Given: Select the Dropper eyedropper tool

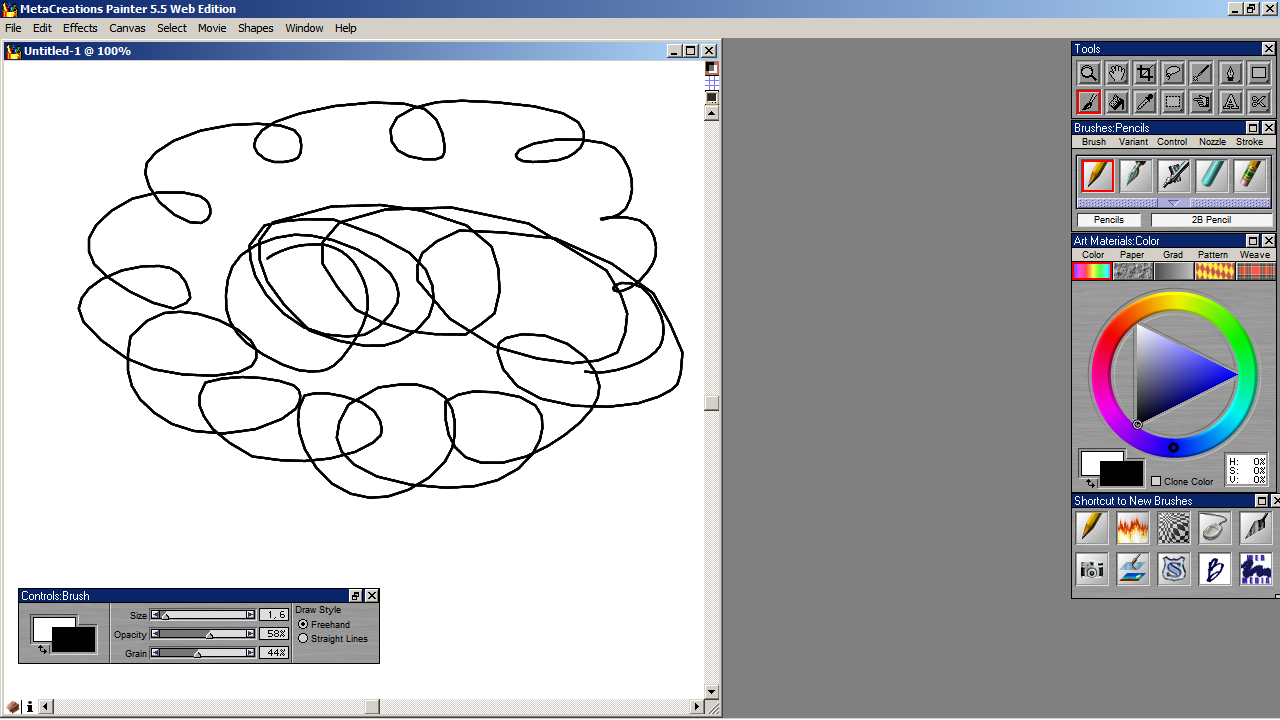Looking at the screenshot, I should (x=1145, y=101).
